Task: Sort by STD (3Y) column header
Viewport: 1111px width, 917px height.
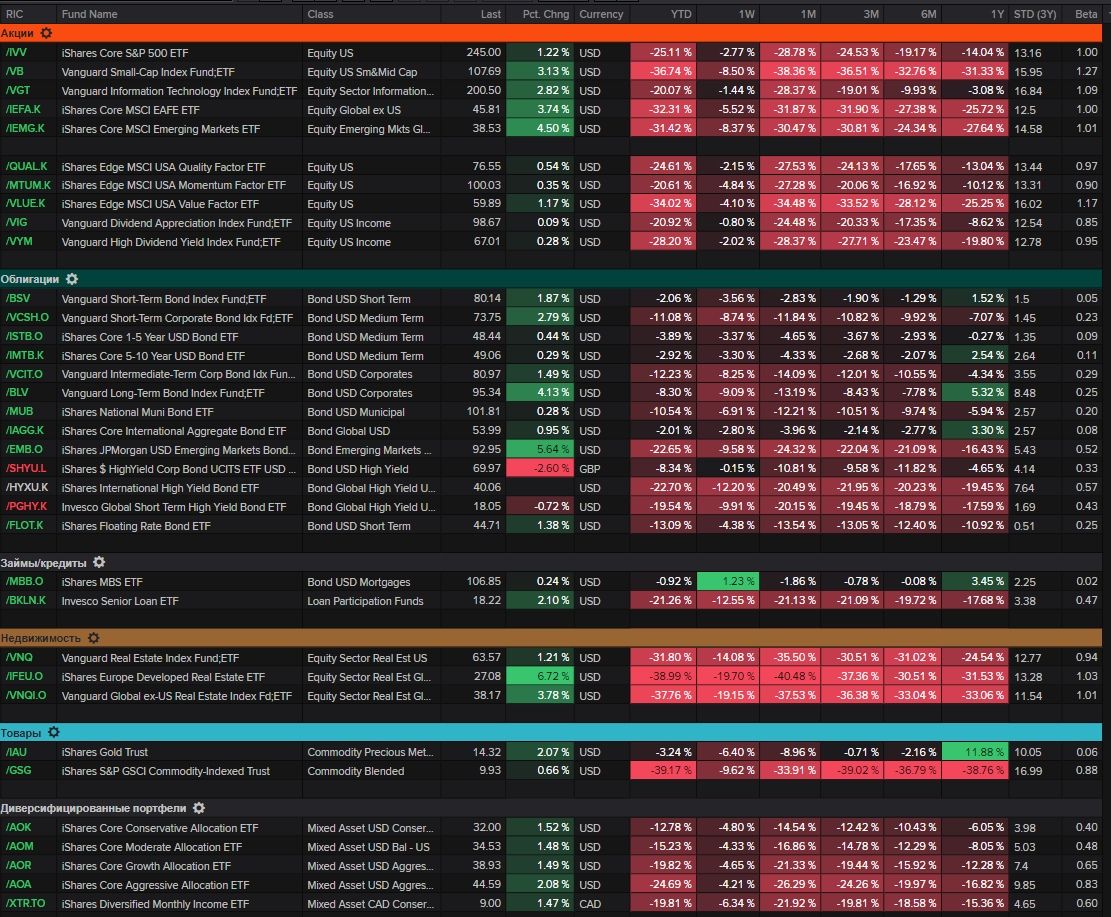Action: click(x=1034, y=14)
